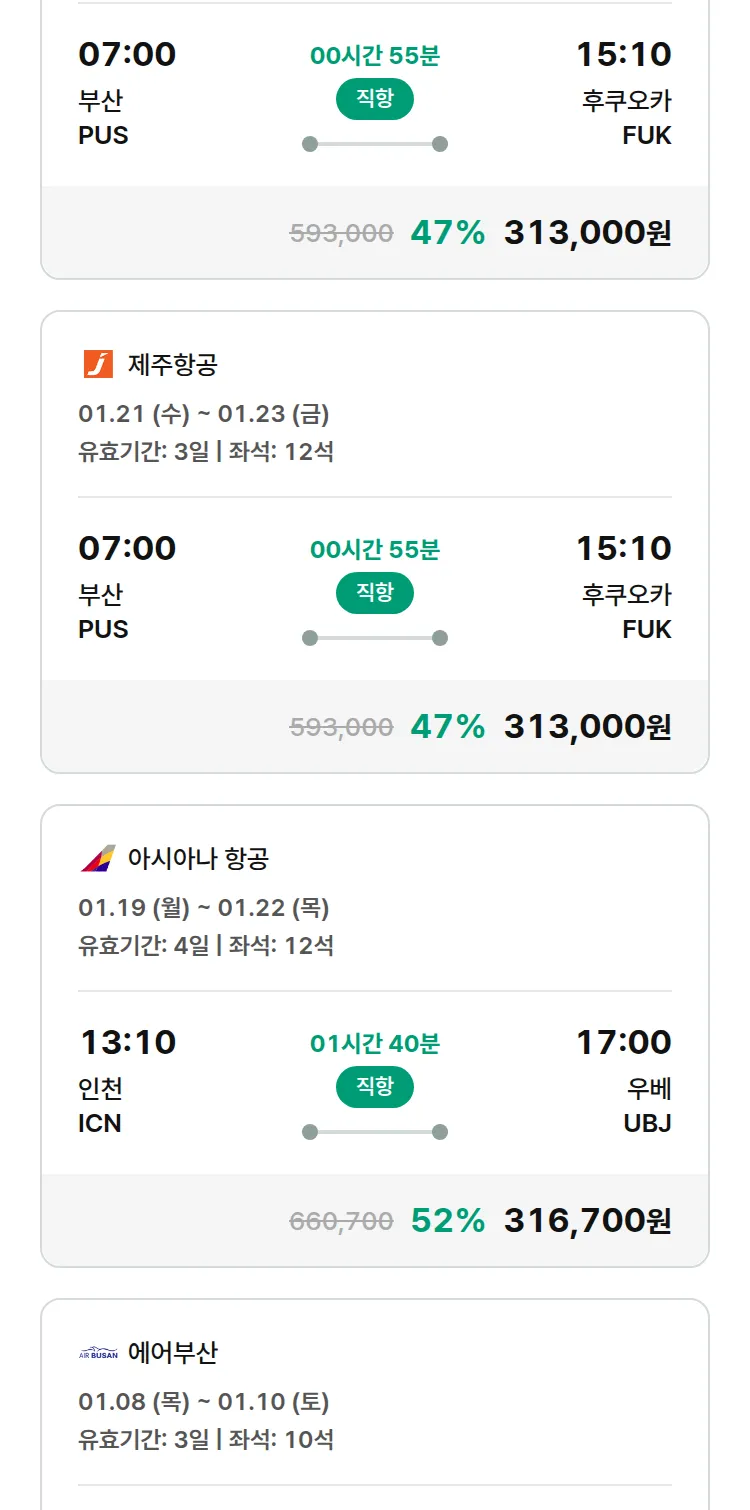The height and width of the screenshot is (1510, 750).
Task: Click the route line under 01시간 40분
Action: click(x=374, y=1132)
